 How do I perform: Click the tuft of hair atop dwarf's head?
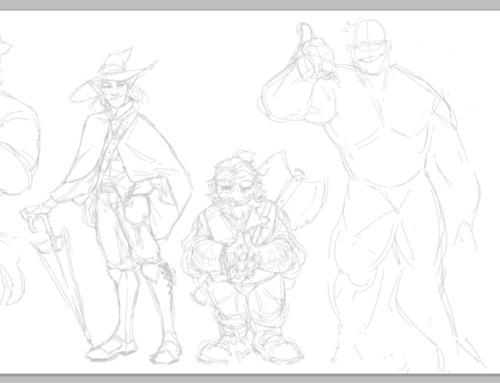[x=245, y=155]
